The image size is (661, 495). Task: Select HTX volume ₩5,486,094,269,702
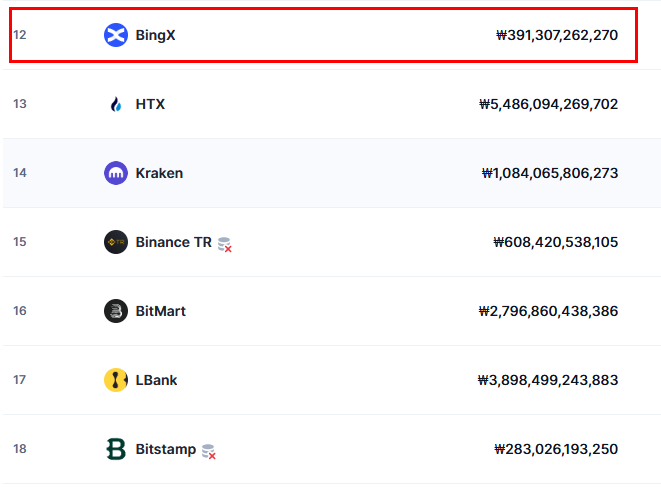pyautogui.click(x=548, y=104)
